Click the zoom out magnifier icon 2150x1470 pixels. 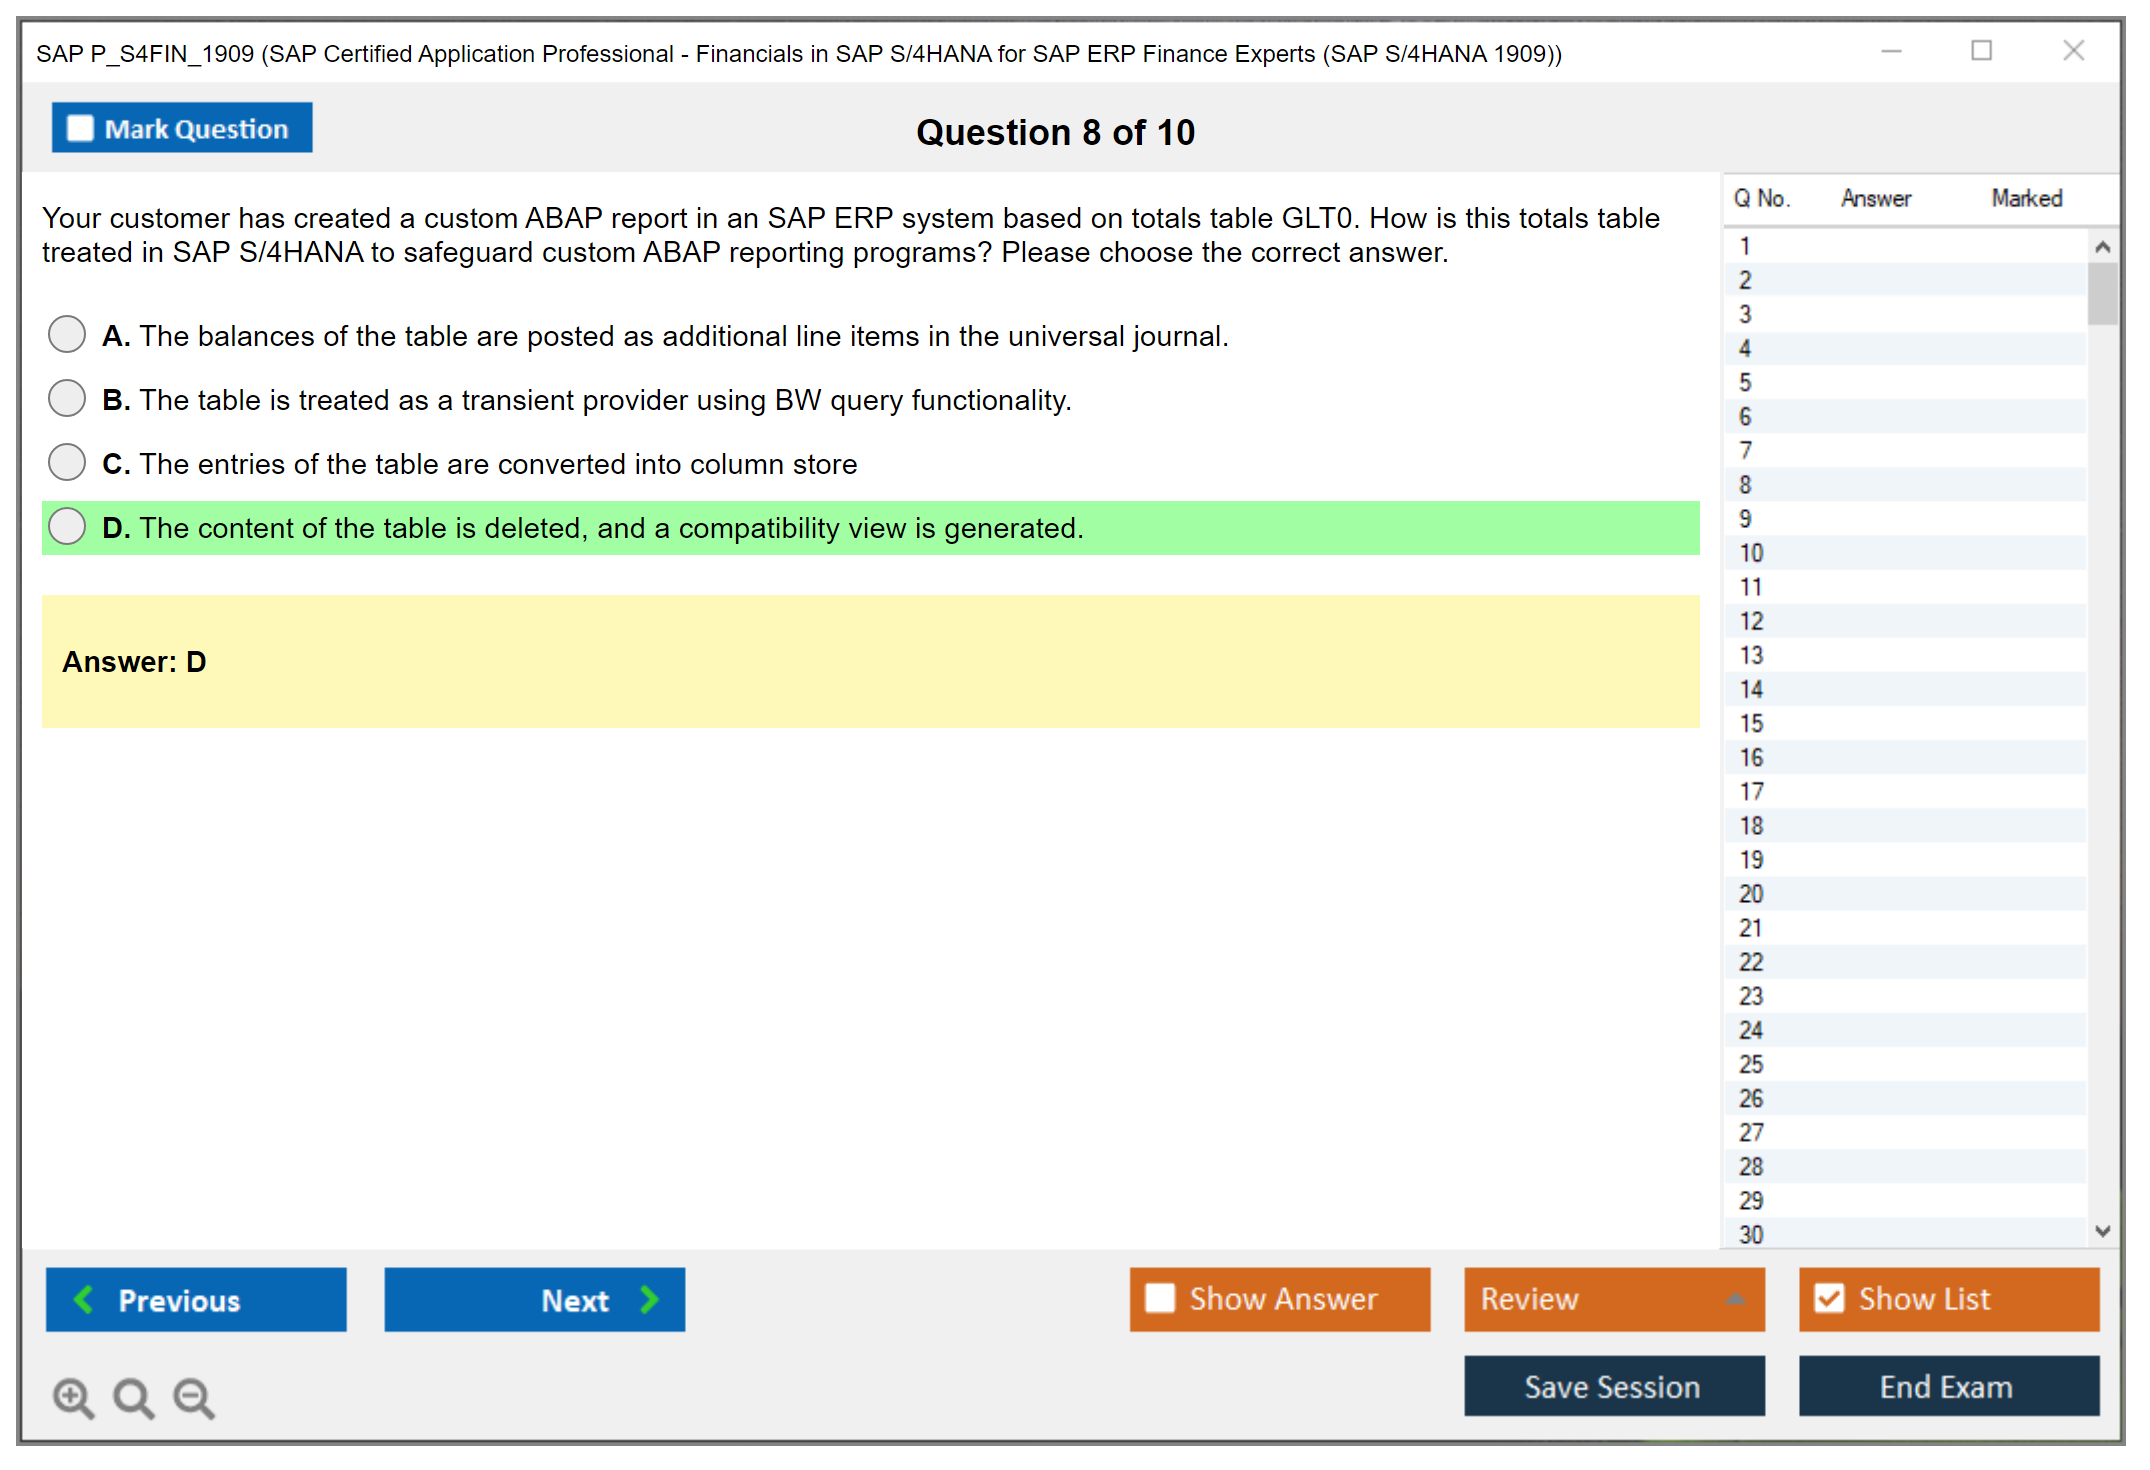(194, 1397)
